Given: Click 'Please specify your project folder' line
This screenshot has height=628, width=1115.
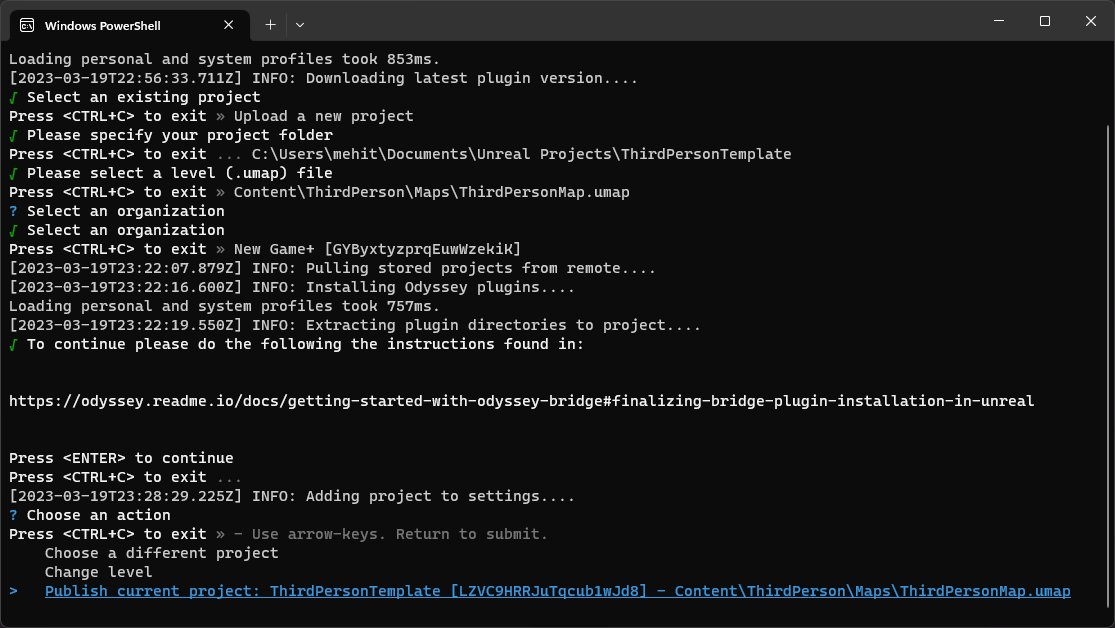Looking at the screenshot, I should click(x=171, y=135).
